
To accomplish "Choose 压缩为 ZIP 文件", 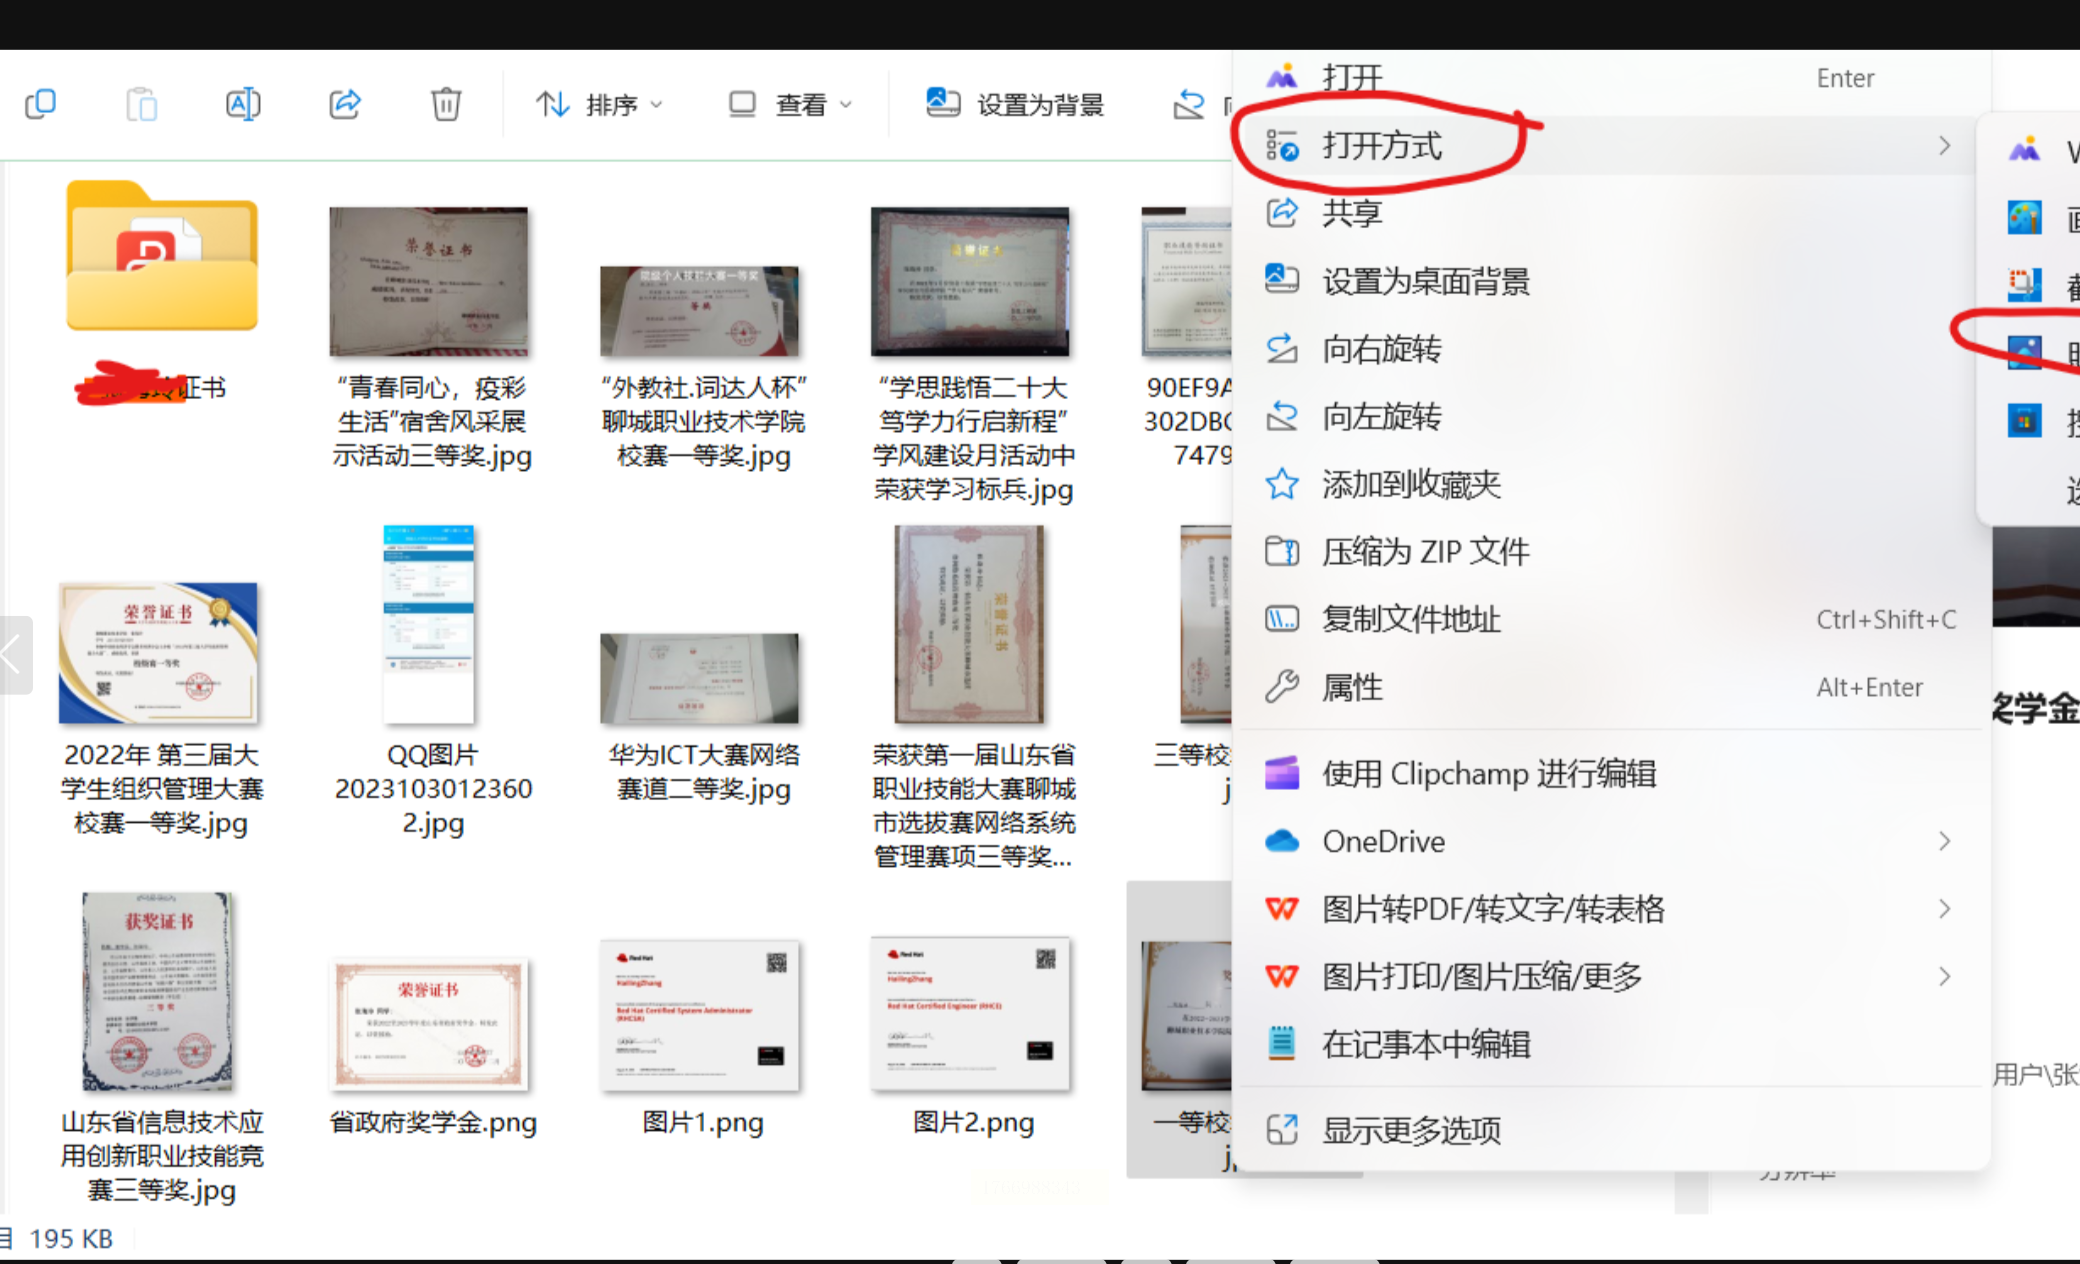I will tap(1424, 551).
